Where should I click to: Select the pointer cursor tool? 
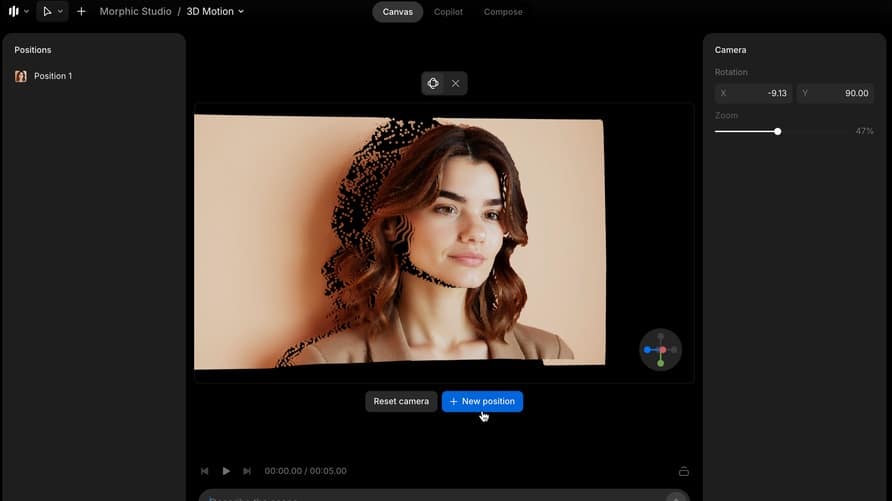tap(47, 11)
